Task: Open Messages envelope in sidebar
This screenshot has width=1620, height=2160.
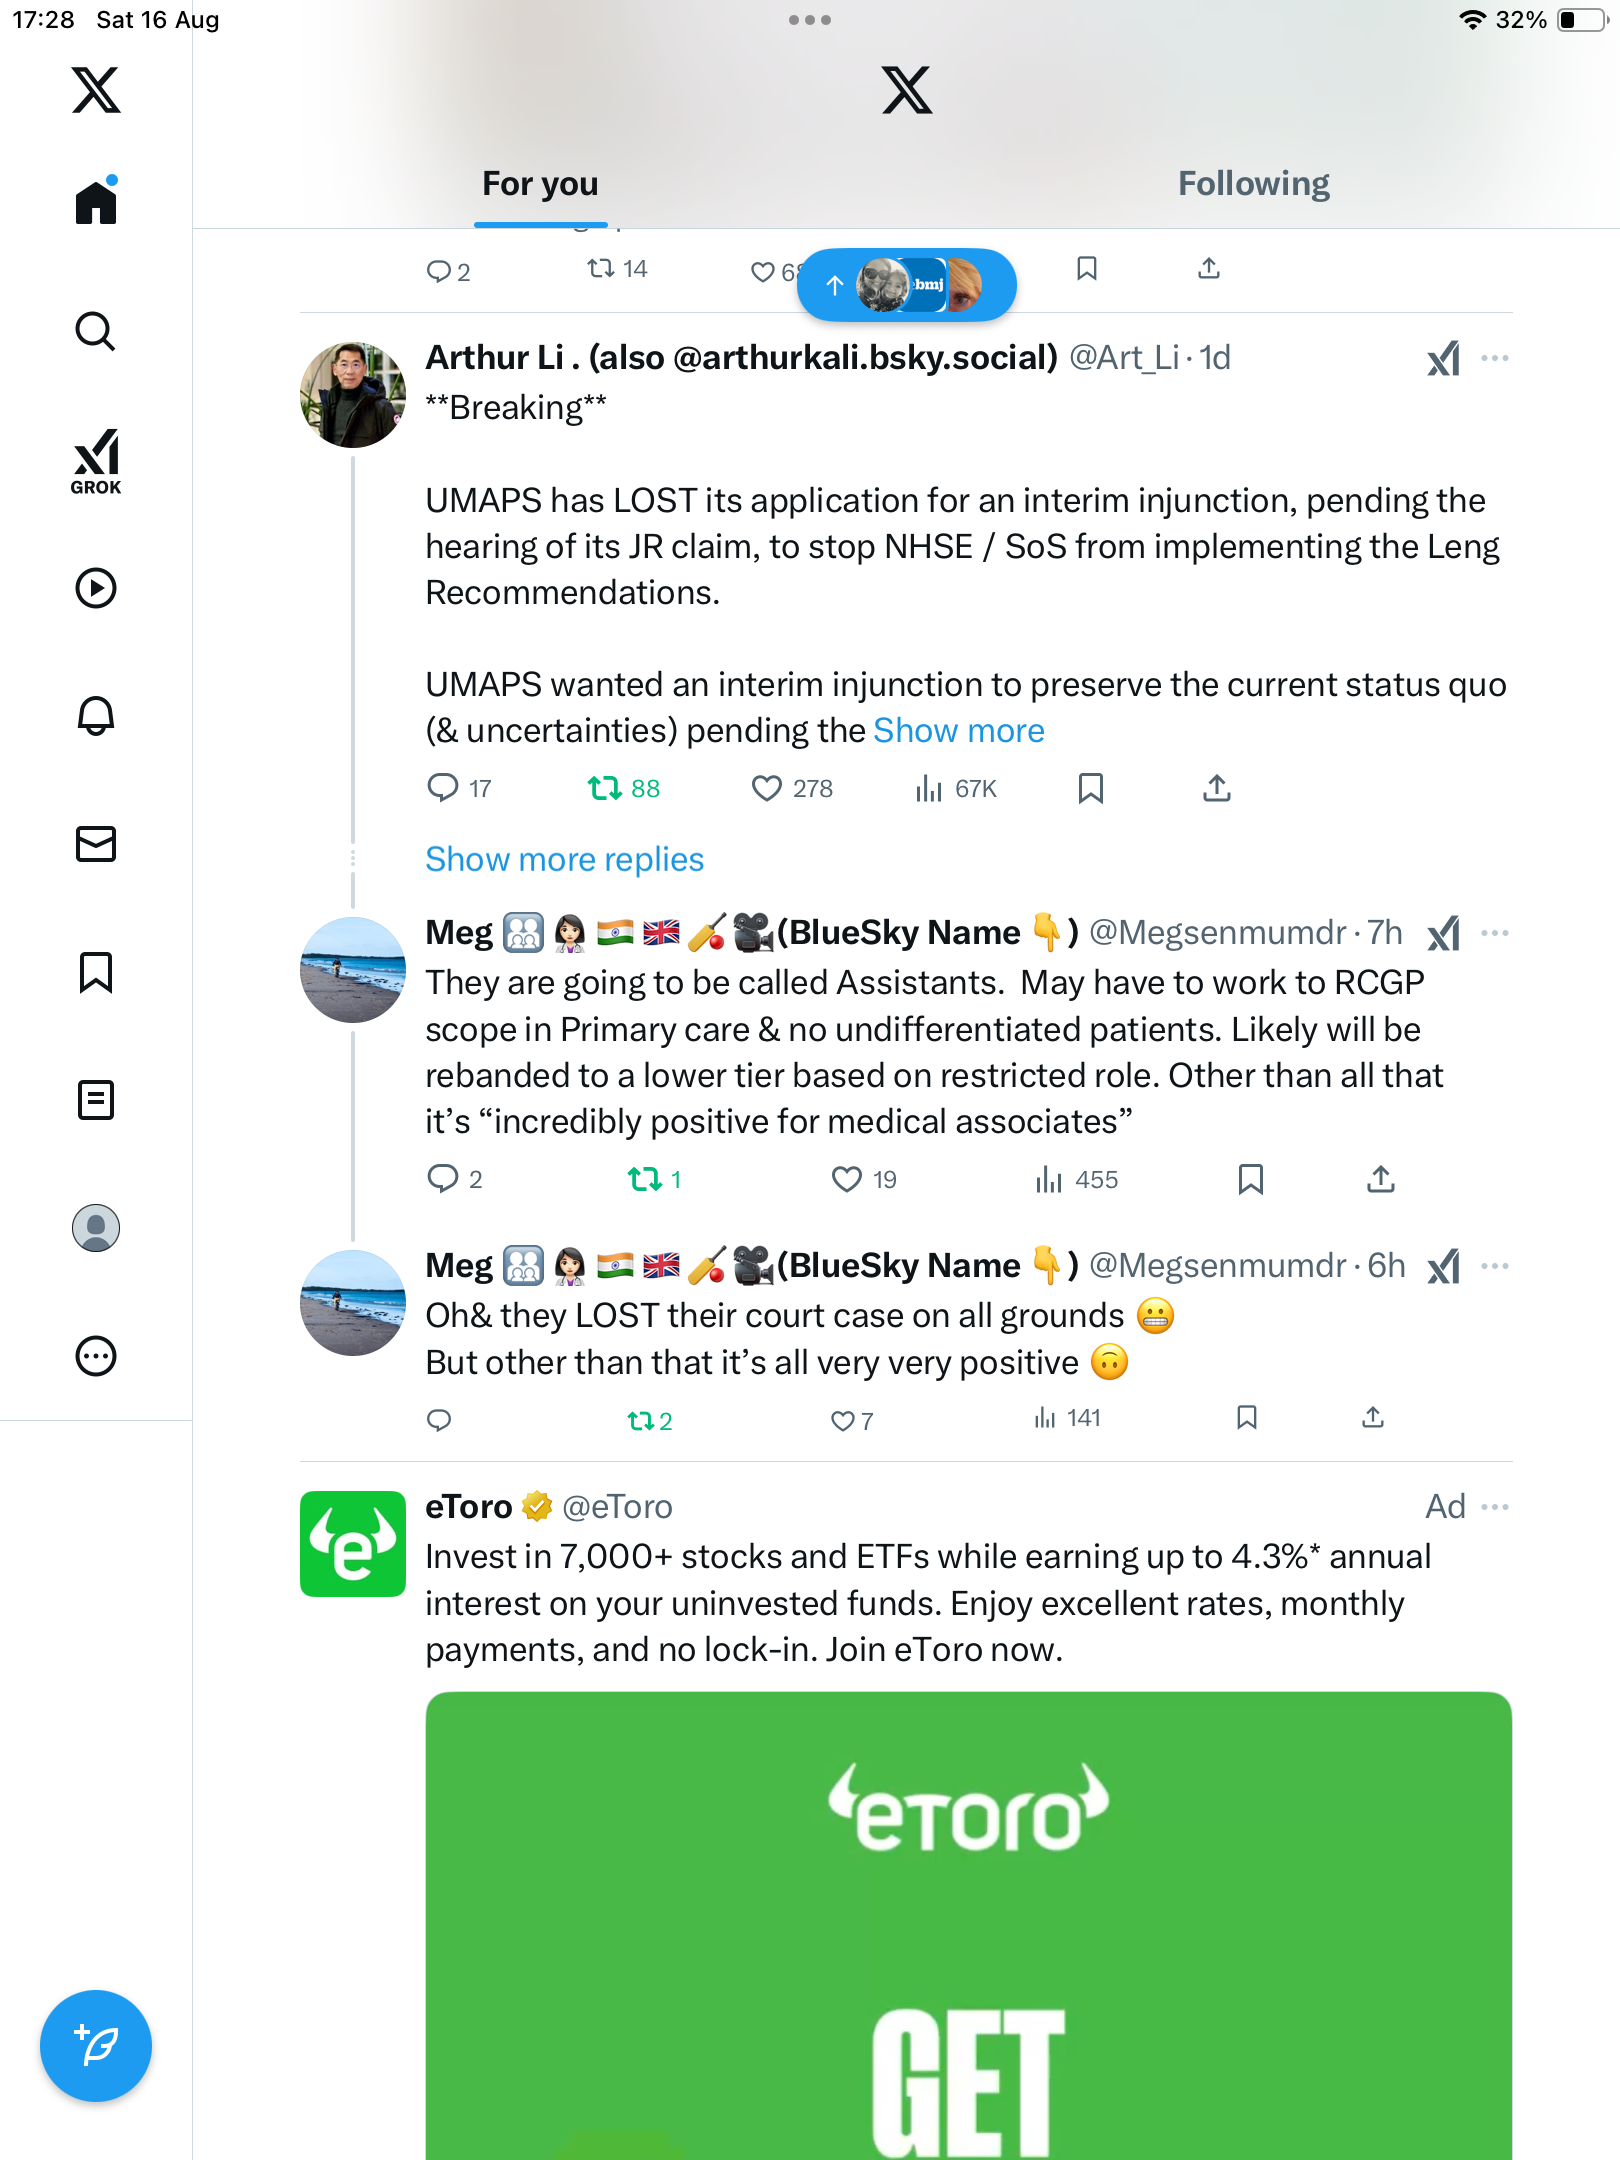Action: [96, 844]
